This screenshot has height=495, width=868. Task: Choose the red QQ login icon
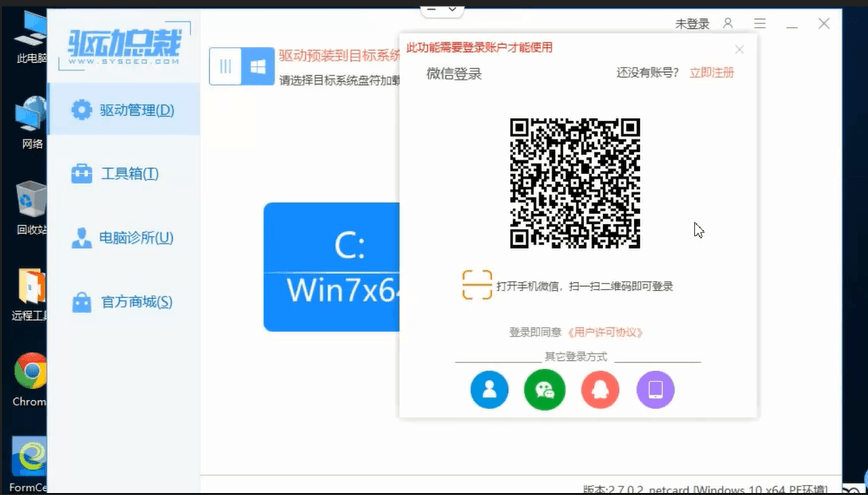click(600, 390)
